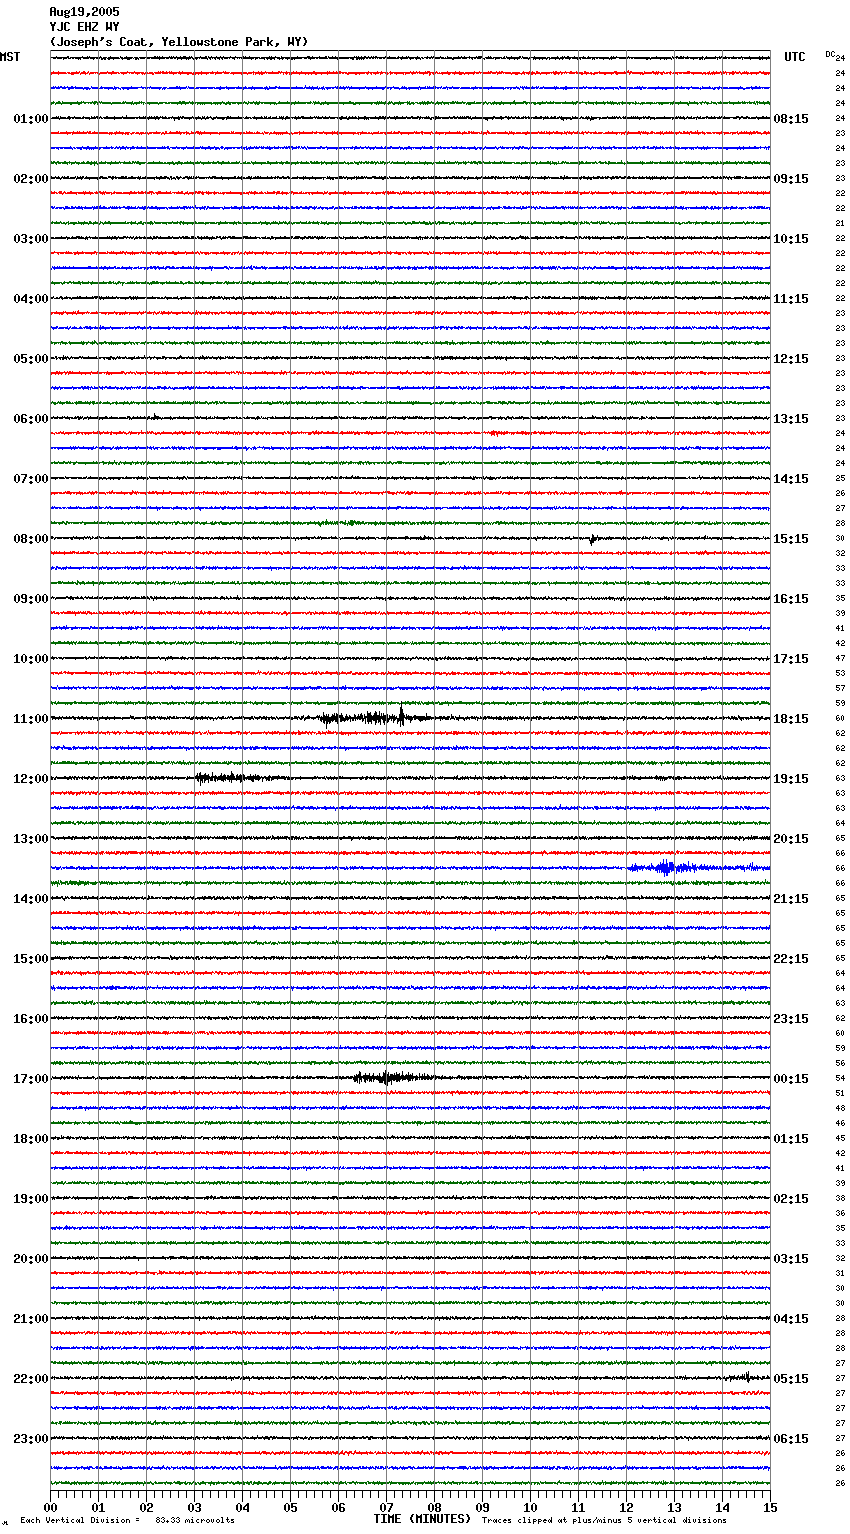Select the 15:00 MST time label
The height and width of the screenshot is (1534, 850).
coord(30,959)
